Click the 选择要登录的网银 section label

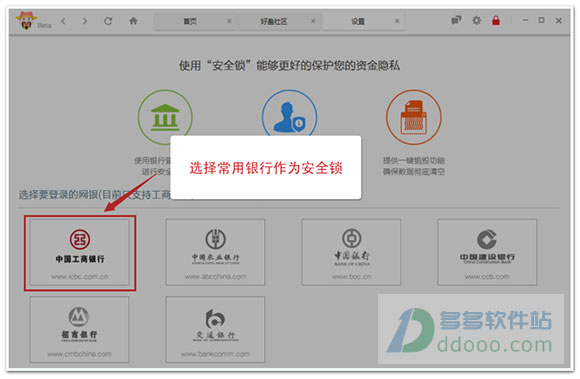94,194
